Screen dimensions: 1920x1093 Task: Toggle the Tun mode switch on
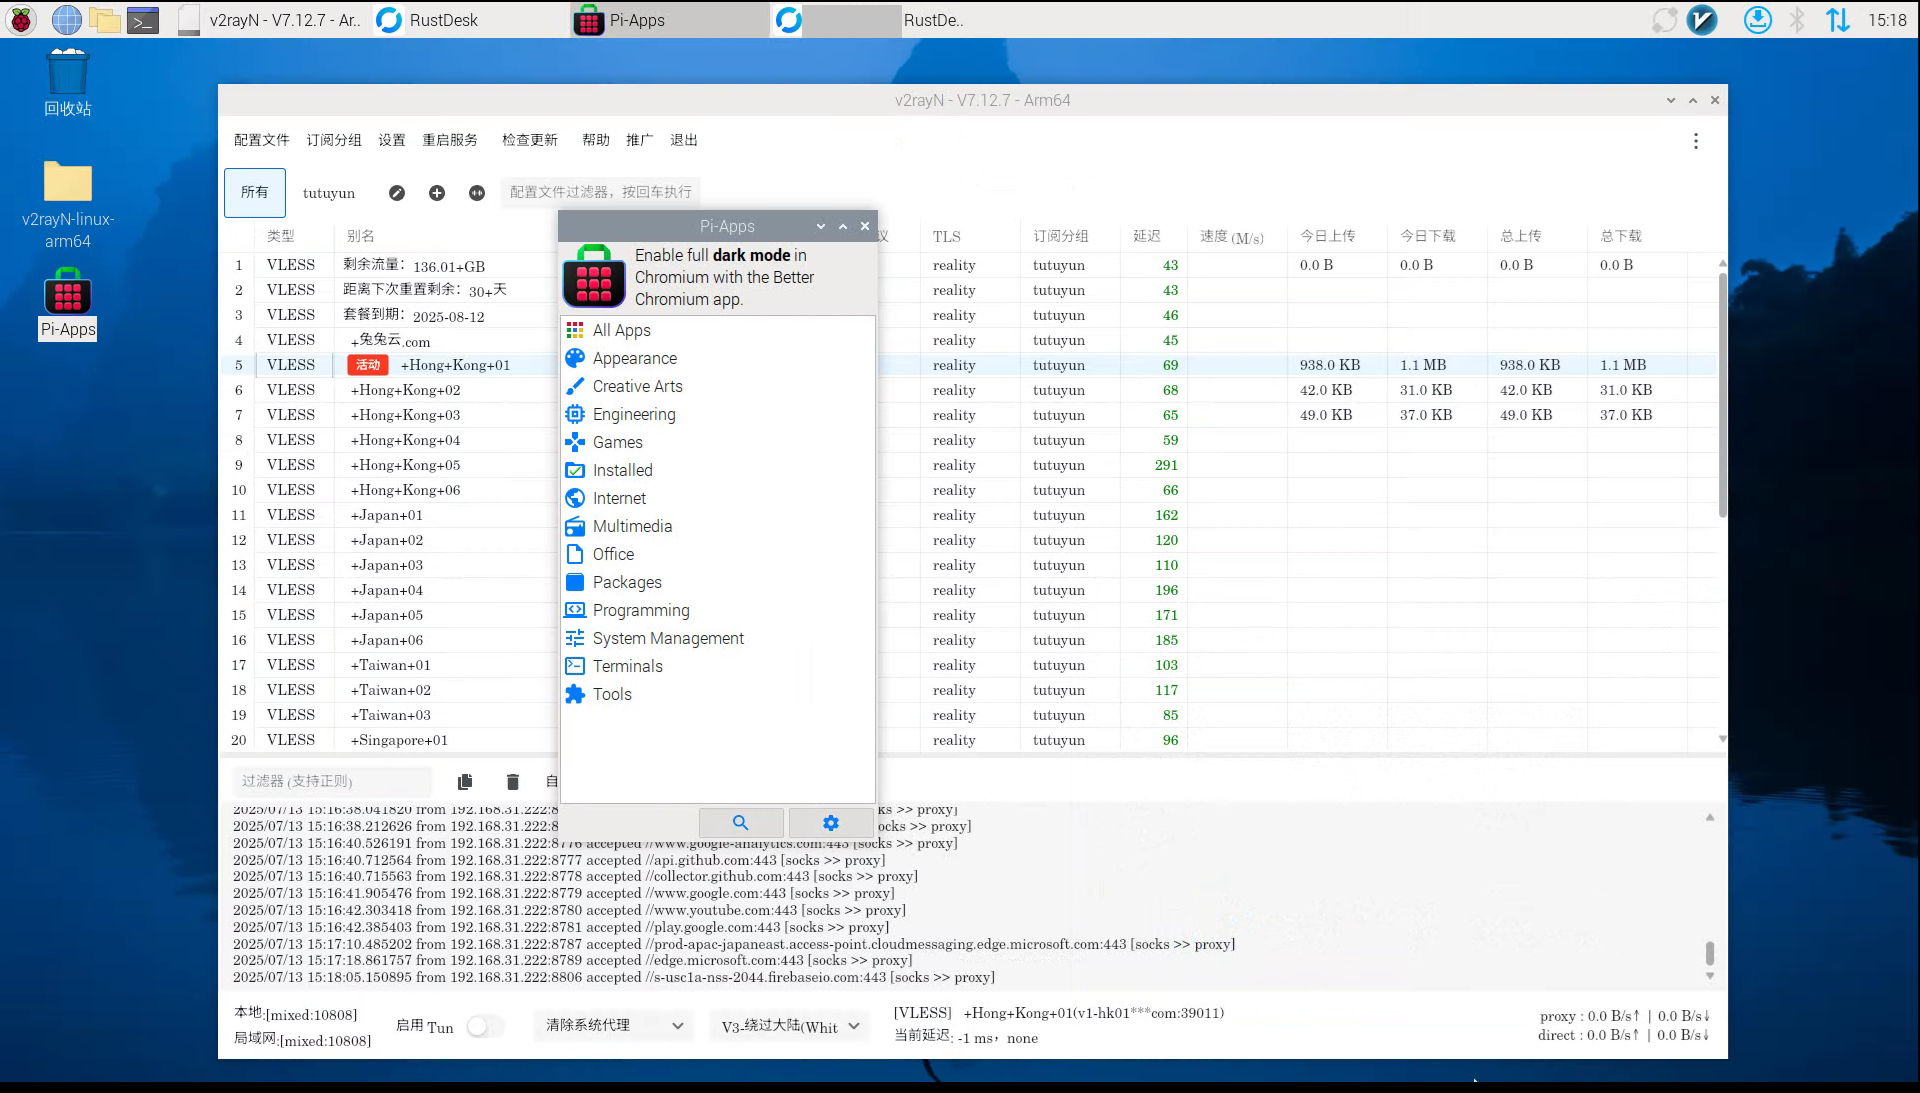coord(484,1026)
